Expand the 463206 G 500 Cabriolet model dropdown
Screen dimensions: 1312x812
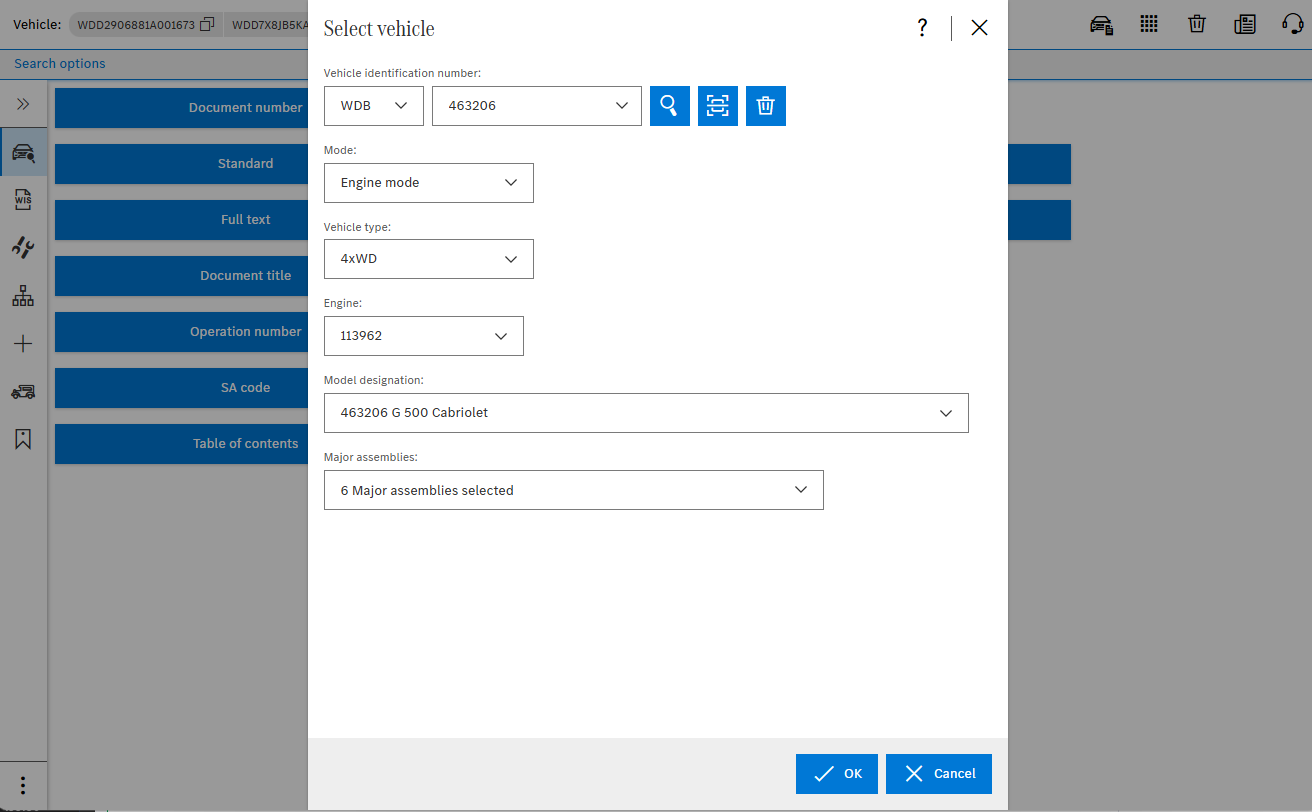pyautogui.click(x=646, y=413)
